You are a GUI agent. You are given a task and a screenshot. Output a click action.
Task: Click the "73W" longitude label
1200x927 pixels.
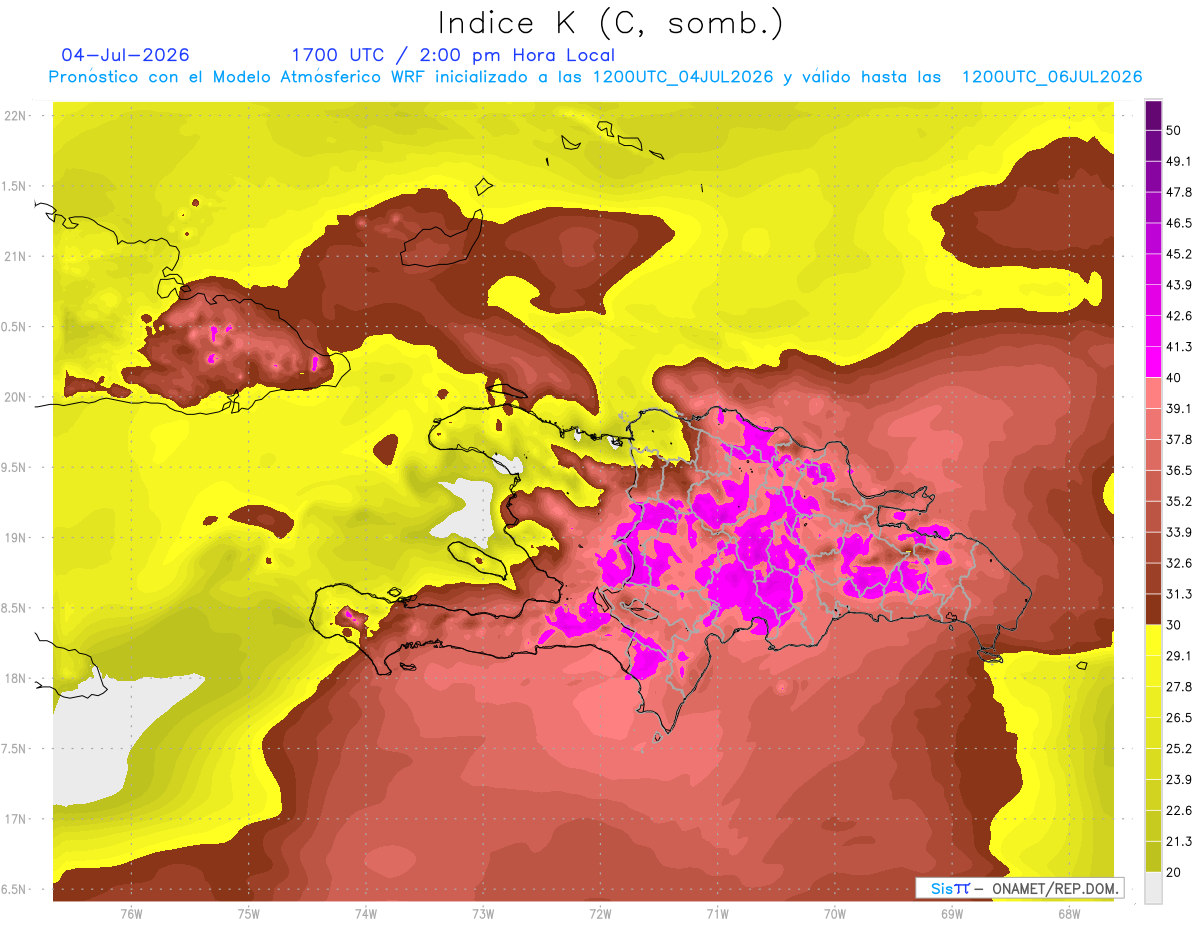tap(483, 913)
